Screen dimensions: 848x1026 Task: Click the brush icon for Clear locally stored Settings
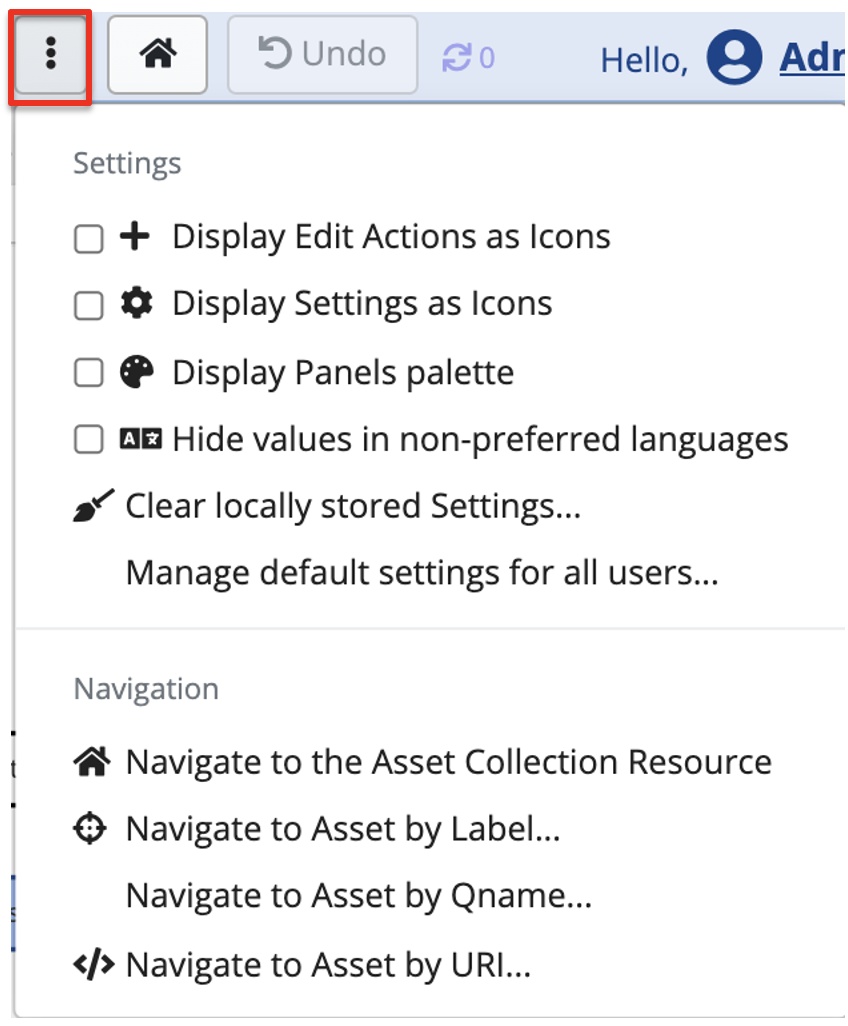pos(91,505)
